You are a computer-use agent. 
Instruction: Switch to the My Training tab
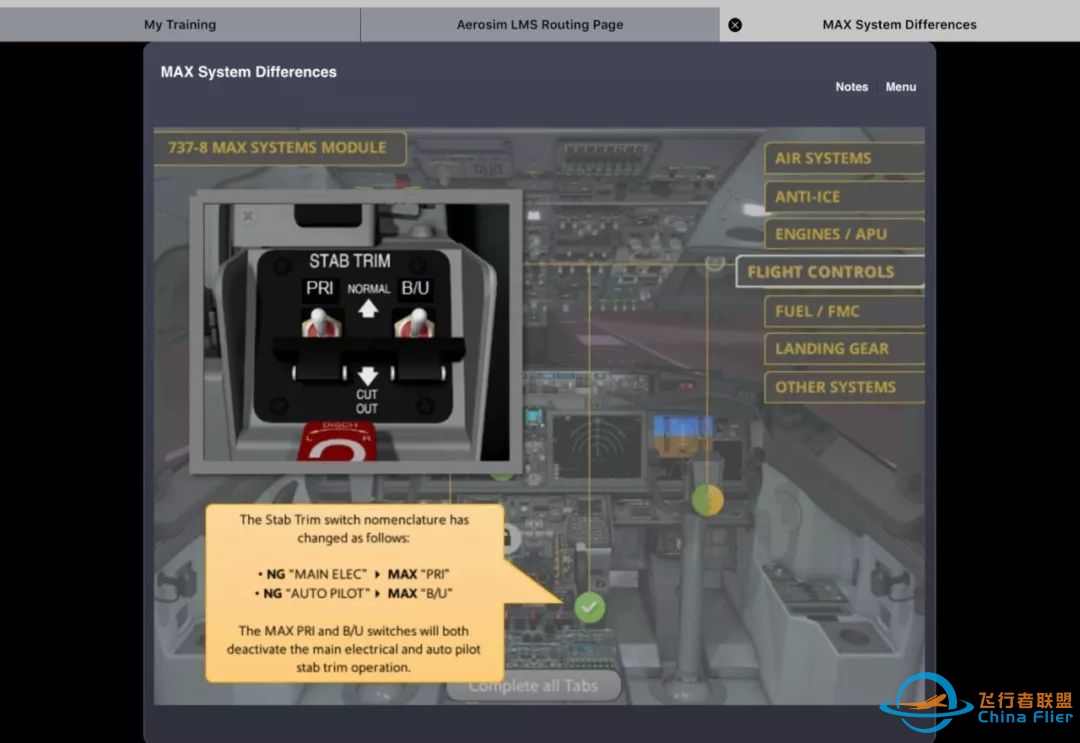pyautogui.click(x=180, y=25)
